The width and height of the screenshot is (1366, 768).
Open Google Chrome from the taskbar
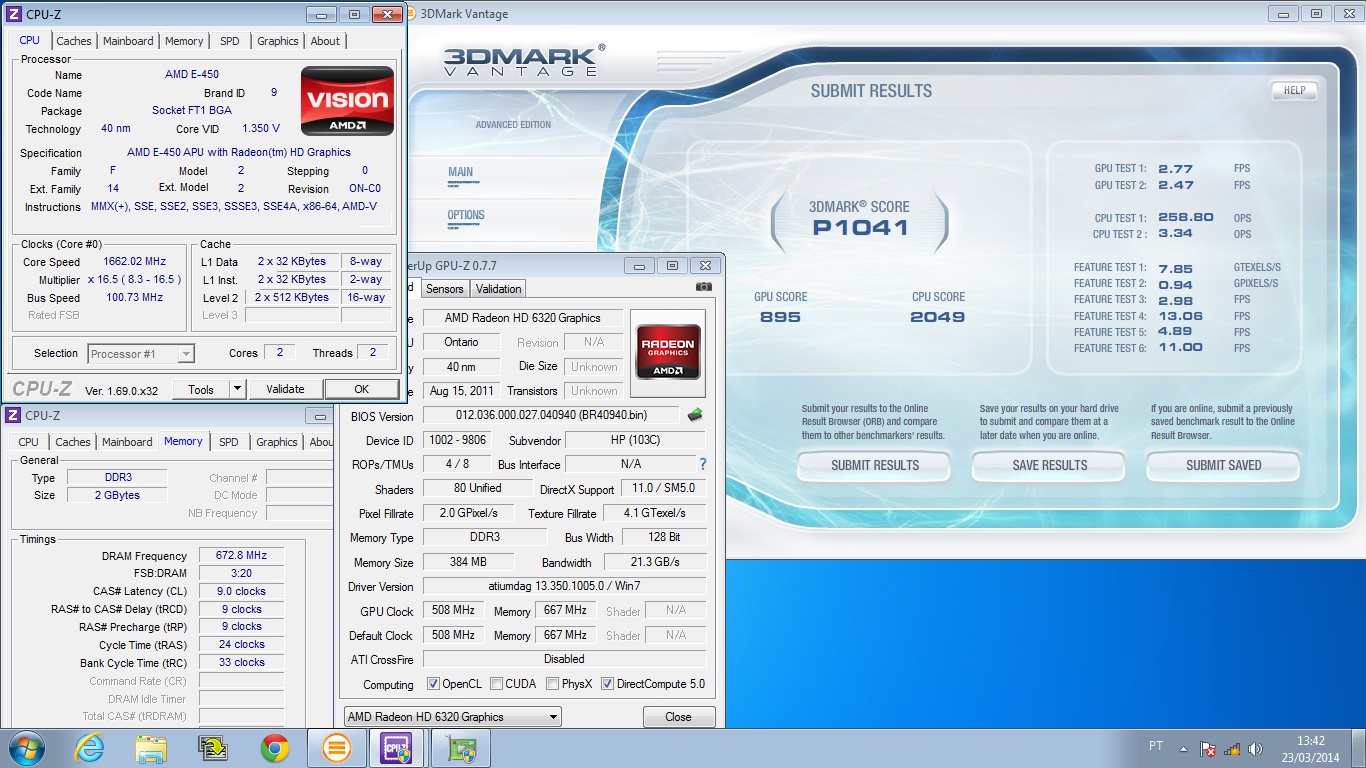pos(275,748)
